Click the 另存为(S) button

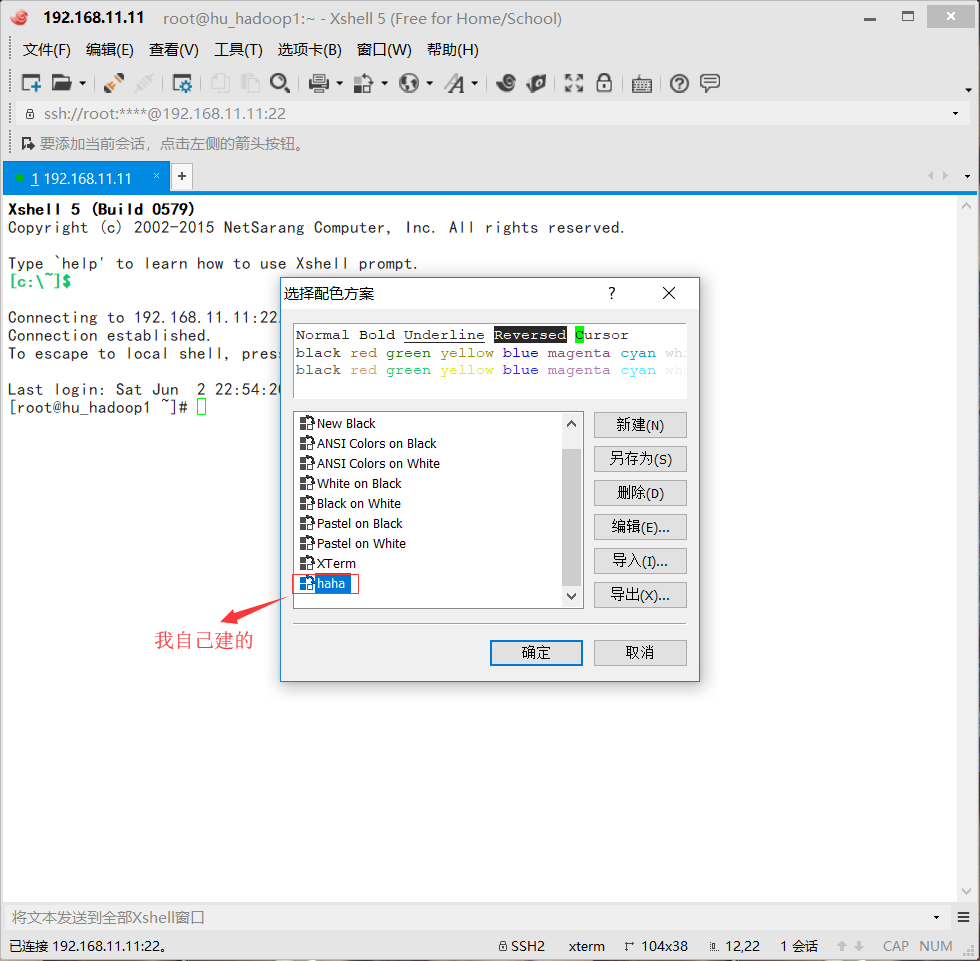[x=640, y=459]
